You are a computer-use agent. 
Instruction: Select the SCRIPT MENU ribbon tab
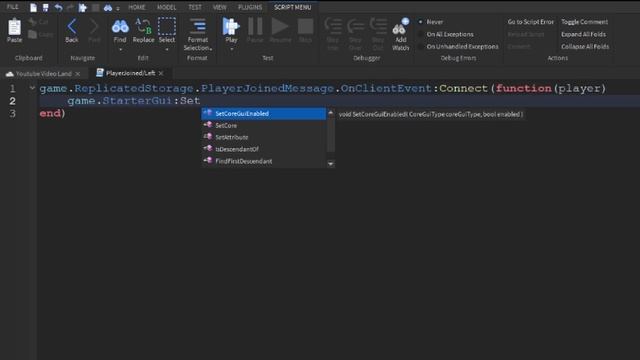293,7
